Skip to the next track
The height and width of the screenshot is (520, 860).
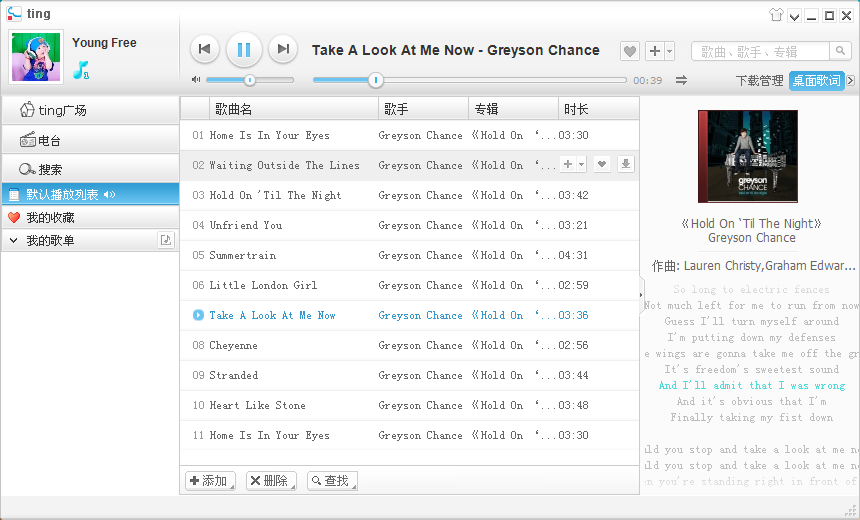click(x=283, y=49)
